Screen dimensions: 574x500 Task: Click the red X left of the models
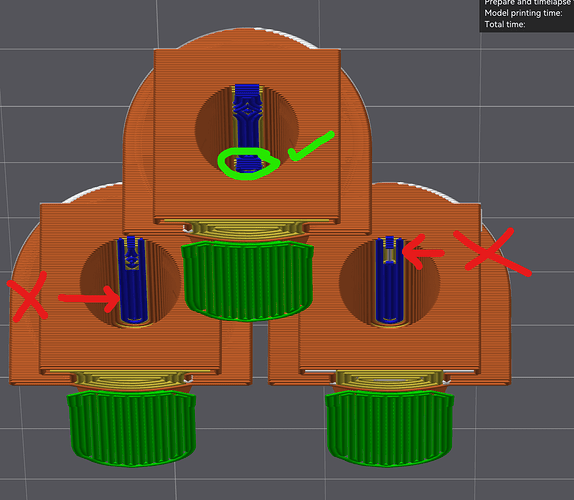(27, 297)
